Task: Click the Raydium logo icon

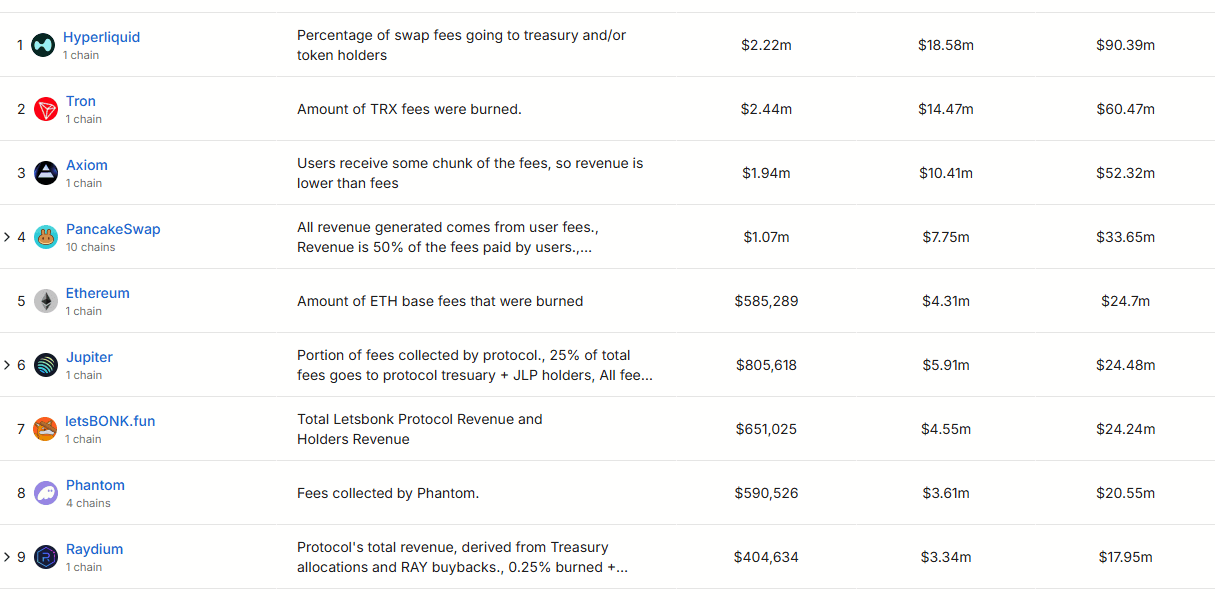Action: (x=46, y=557)
